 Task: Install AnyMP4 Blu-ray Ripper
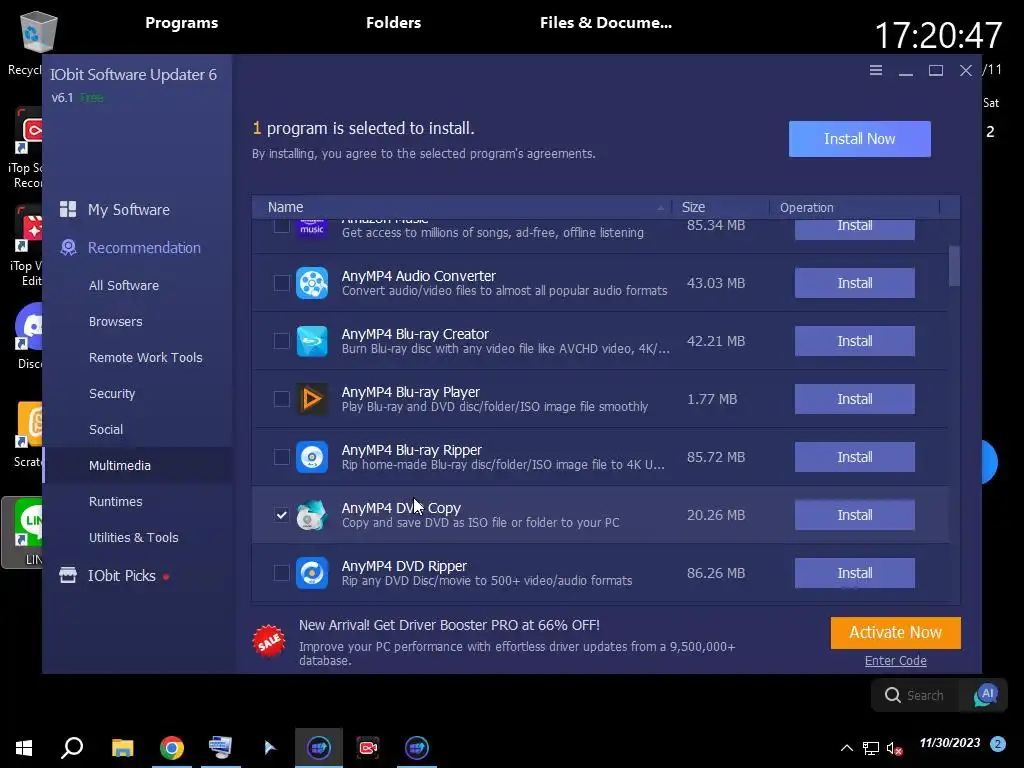(x=854, y=457)
